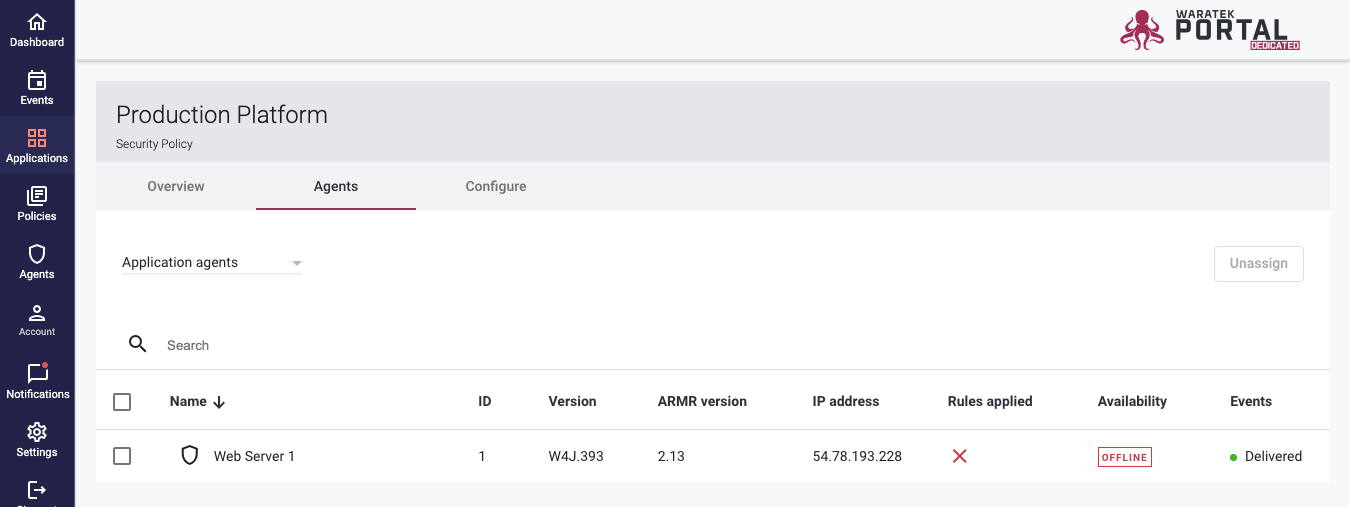Sort by the Name column header
Screen dimensions: 1350x507
[x=188, y=401]
